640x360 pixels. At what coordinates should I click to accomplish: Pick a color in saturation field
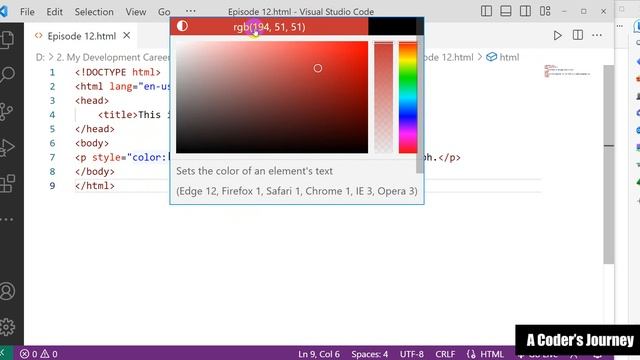[272, 97]
